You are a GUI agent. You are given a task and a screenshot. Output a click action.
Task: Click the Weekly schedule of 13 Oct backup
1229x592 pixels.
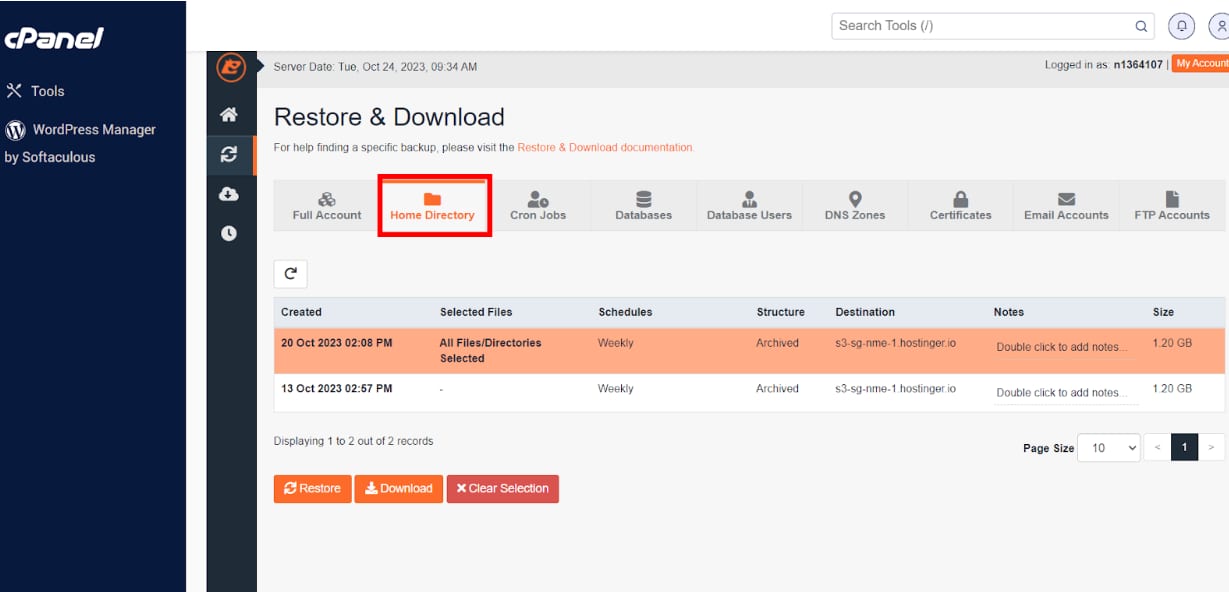616,389
